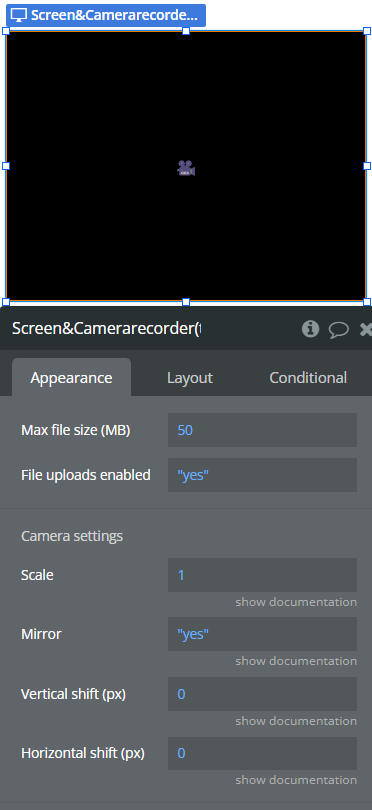This screenshot has width=372, height=810.
Task: Switch to the Layout tab
Action: pos(190,378)
